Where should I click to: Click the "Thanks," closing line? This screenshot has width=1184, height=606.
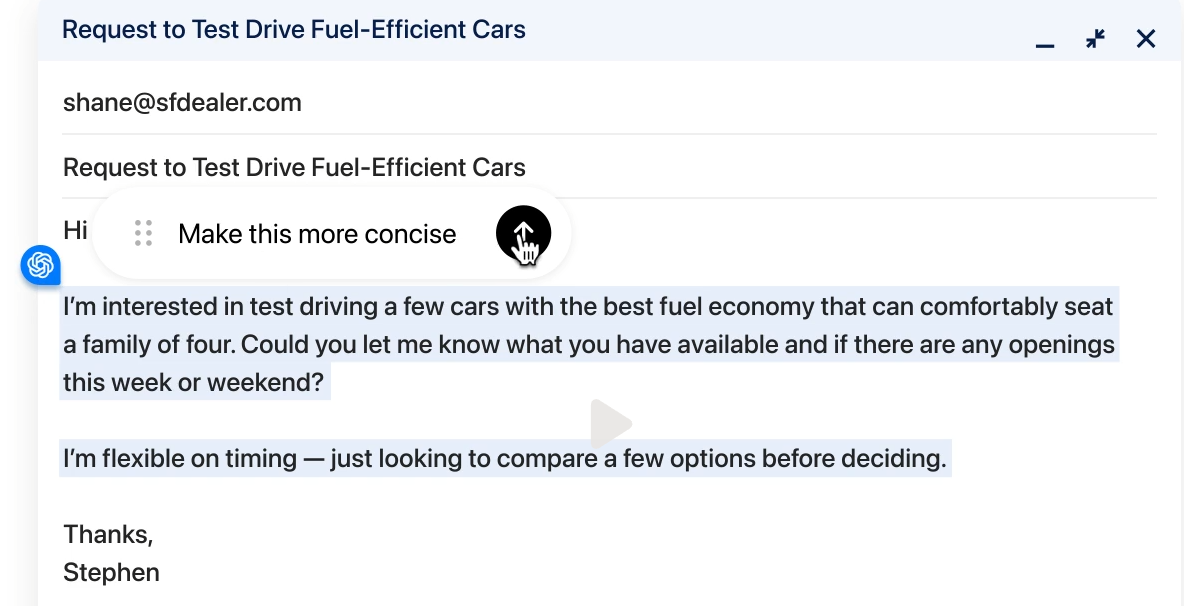[108, 534]
